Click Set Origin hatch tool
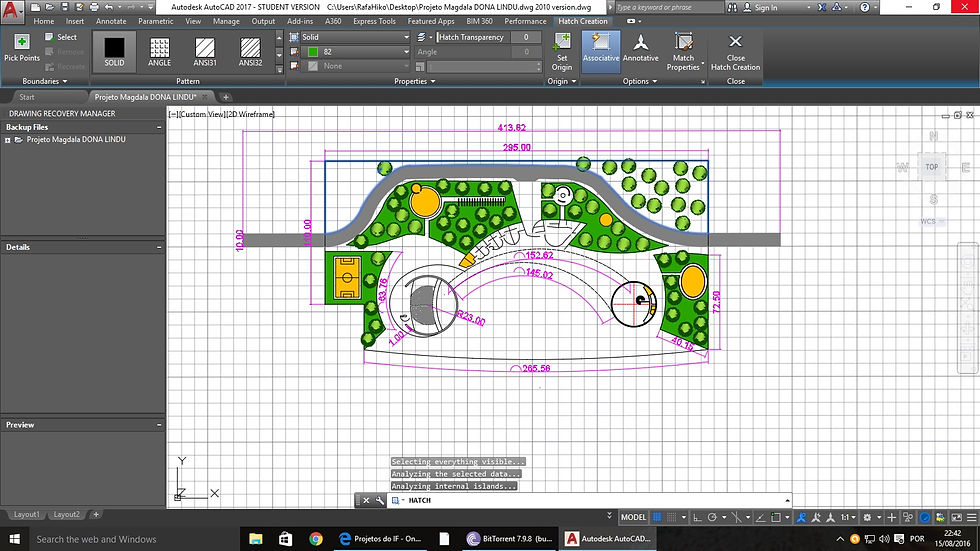 coord(562,52)
